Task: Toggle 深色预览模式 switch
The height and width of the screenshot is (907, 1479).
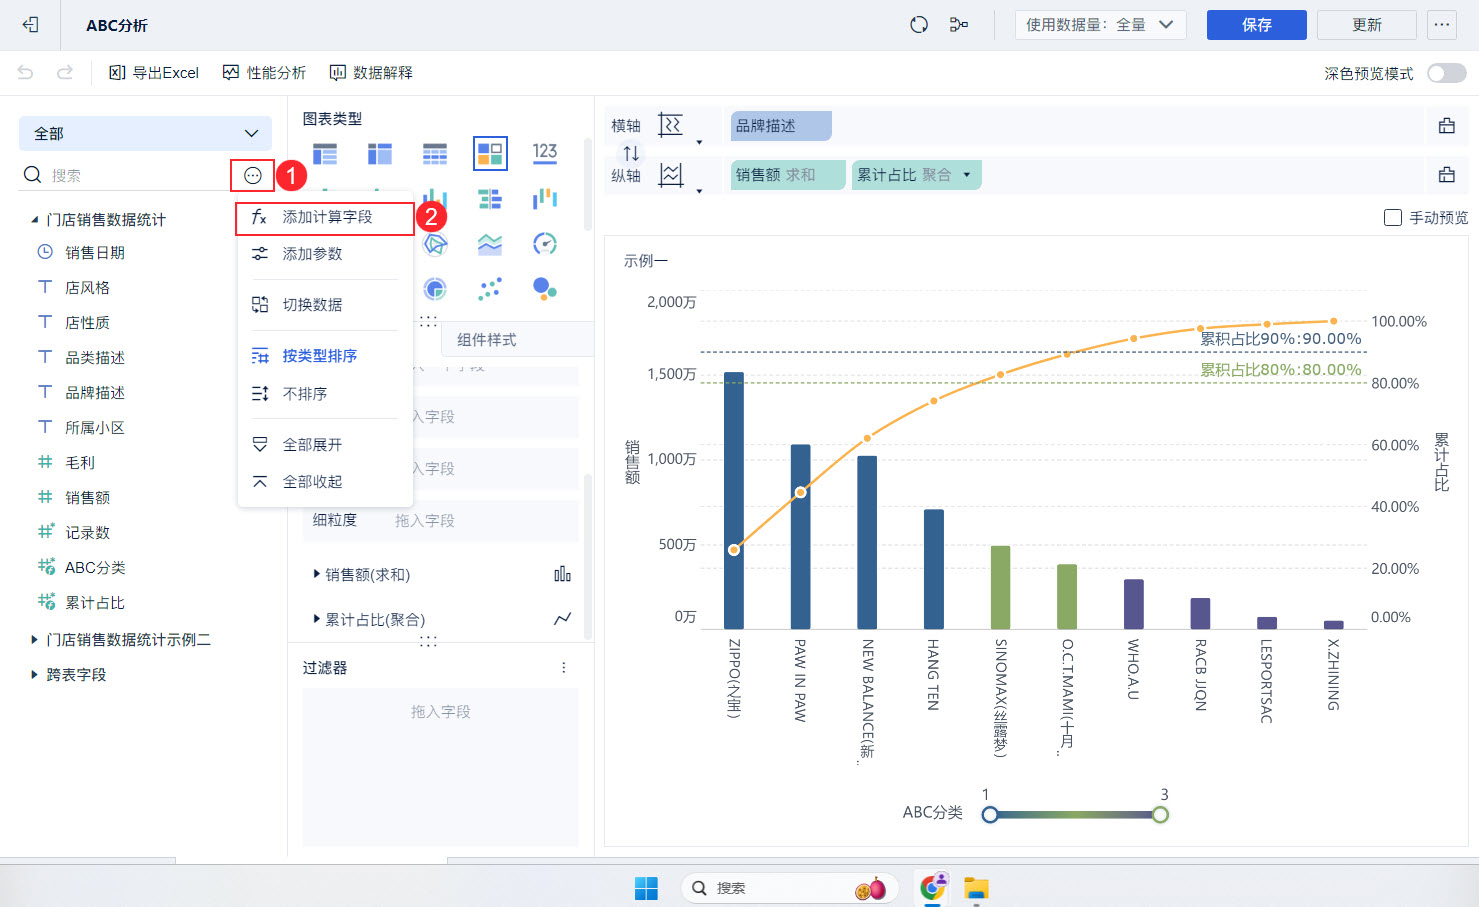Action: point(1446,73)
